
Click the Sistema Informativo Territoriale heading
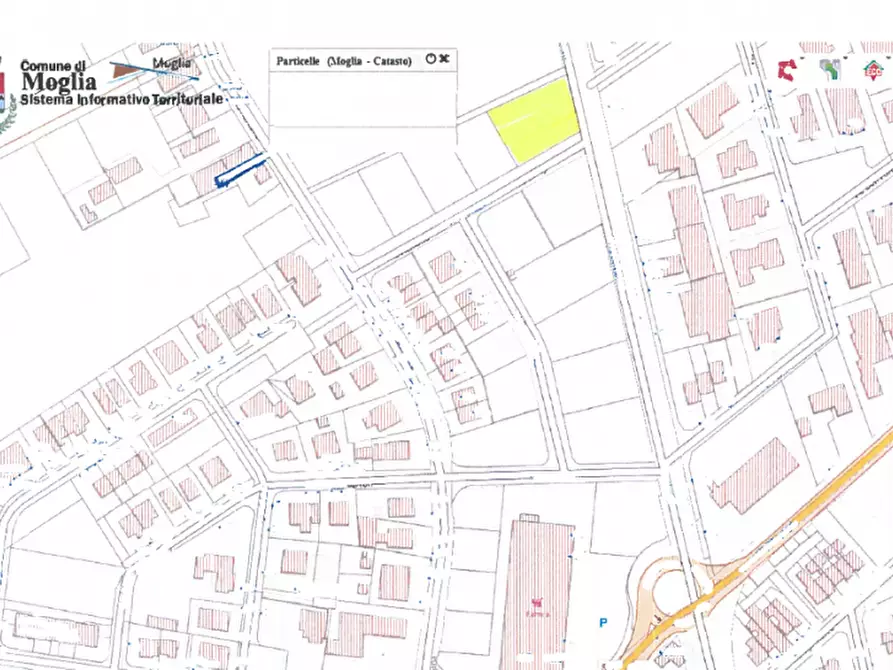pyautogui.click(x=120, y=100)
